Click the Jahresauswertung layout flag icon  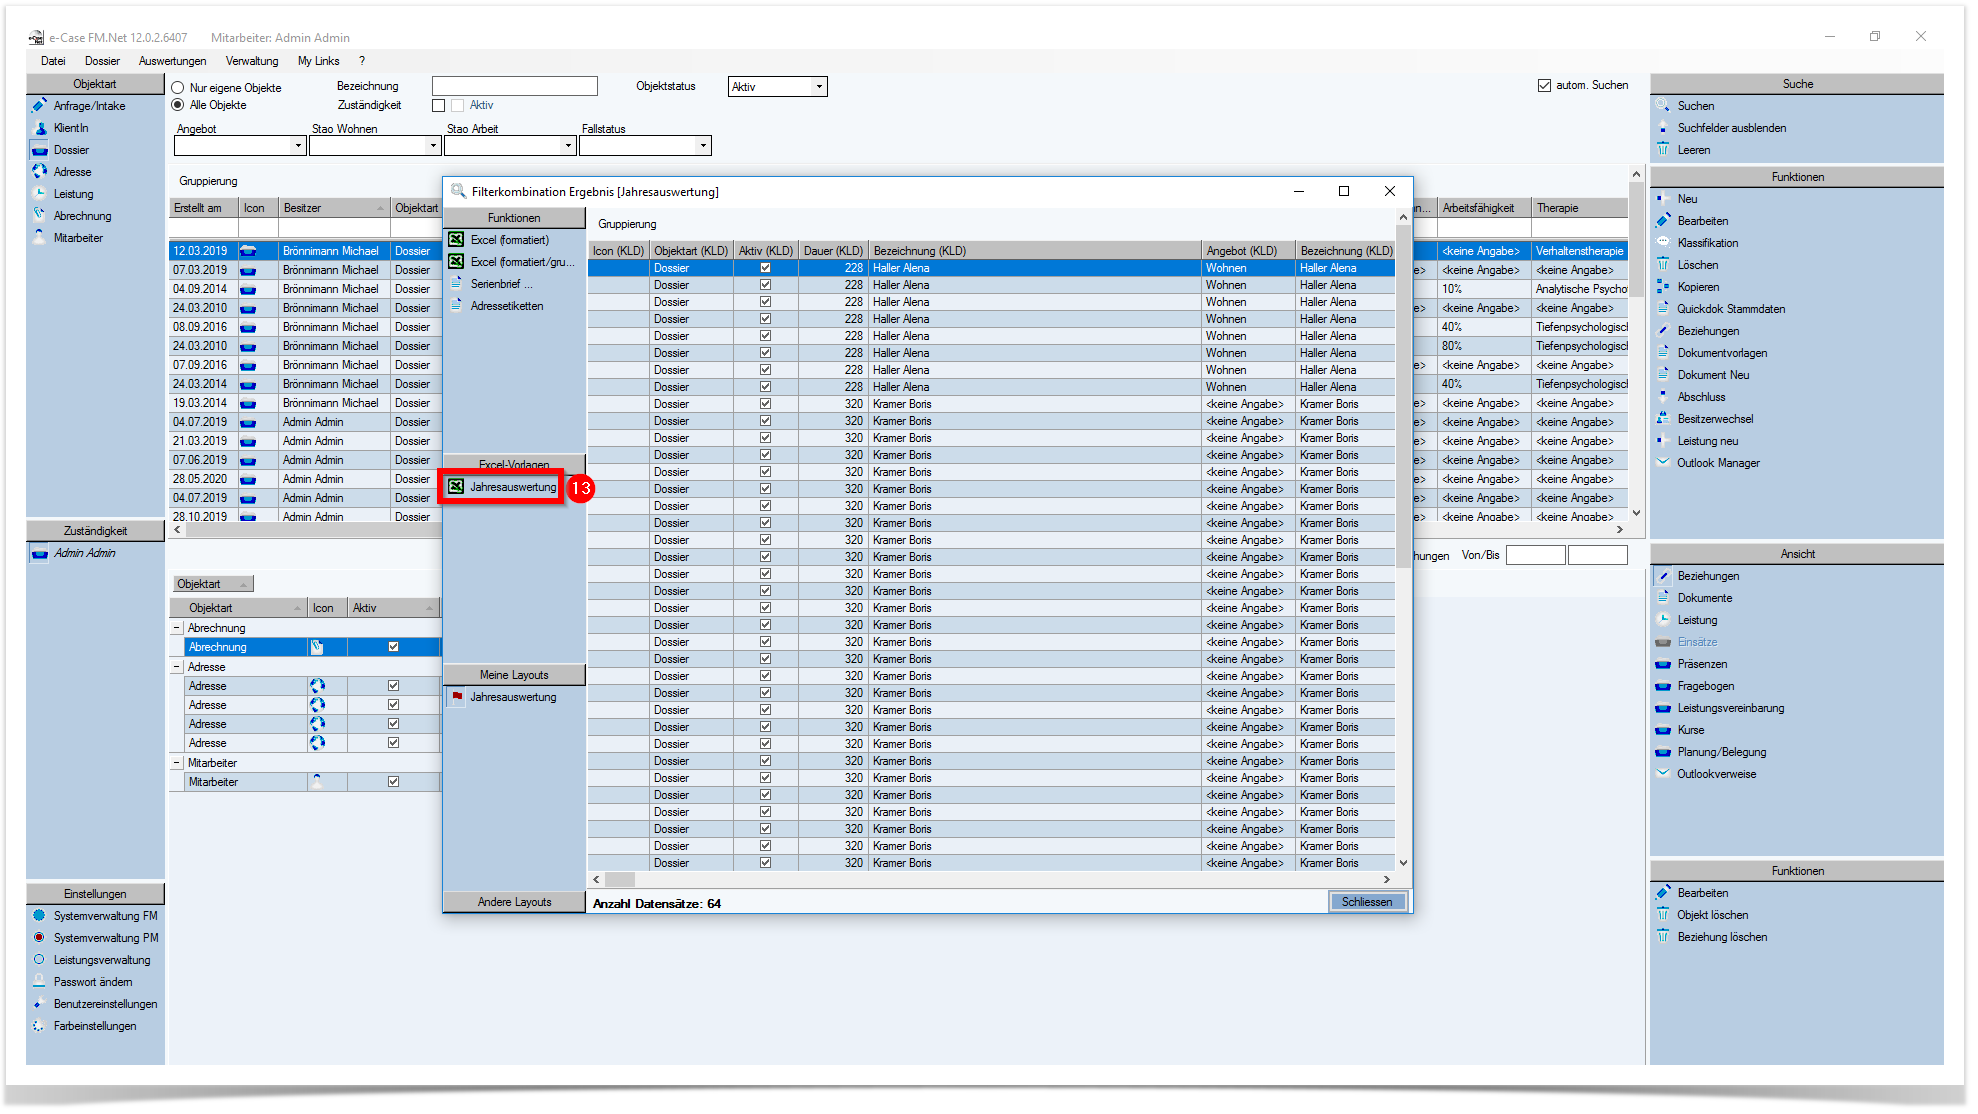click(x=456, y=697)
